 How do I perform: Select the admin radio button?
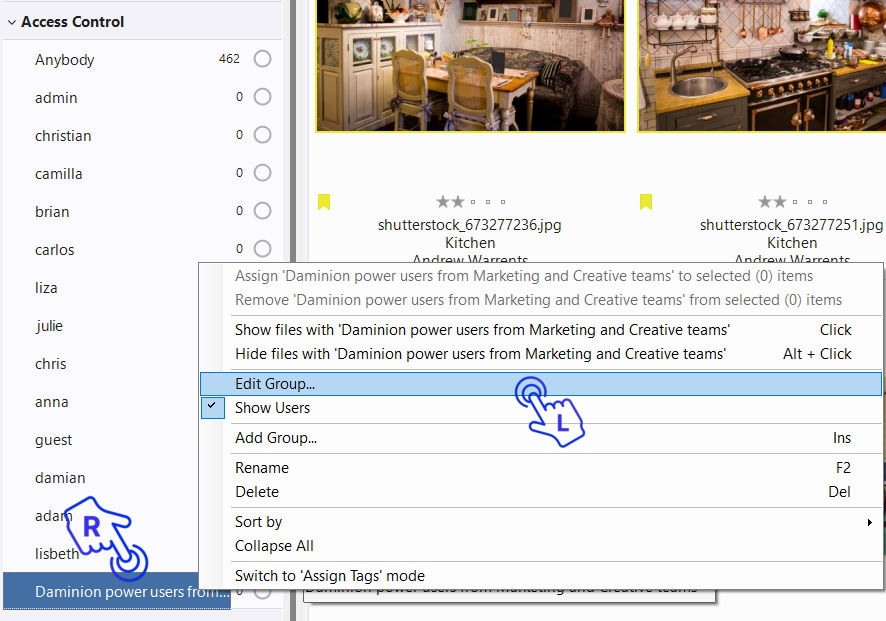click(262, 97)
